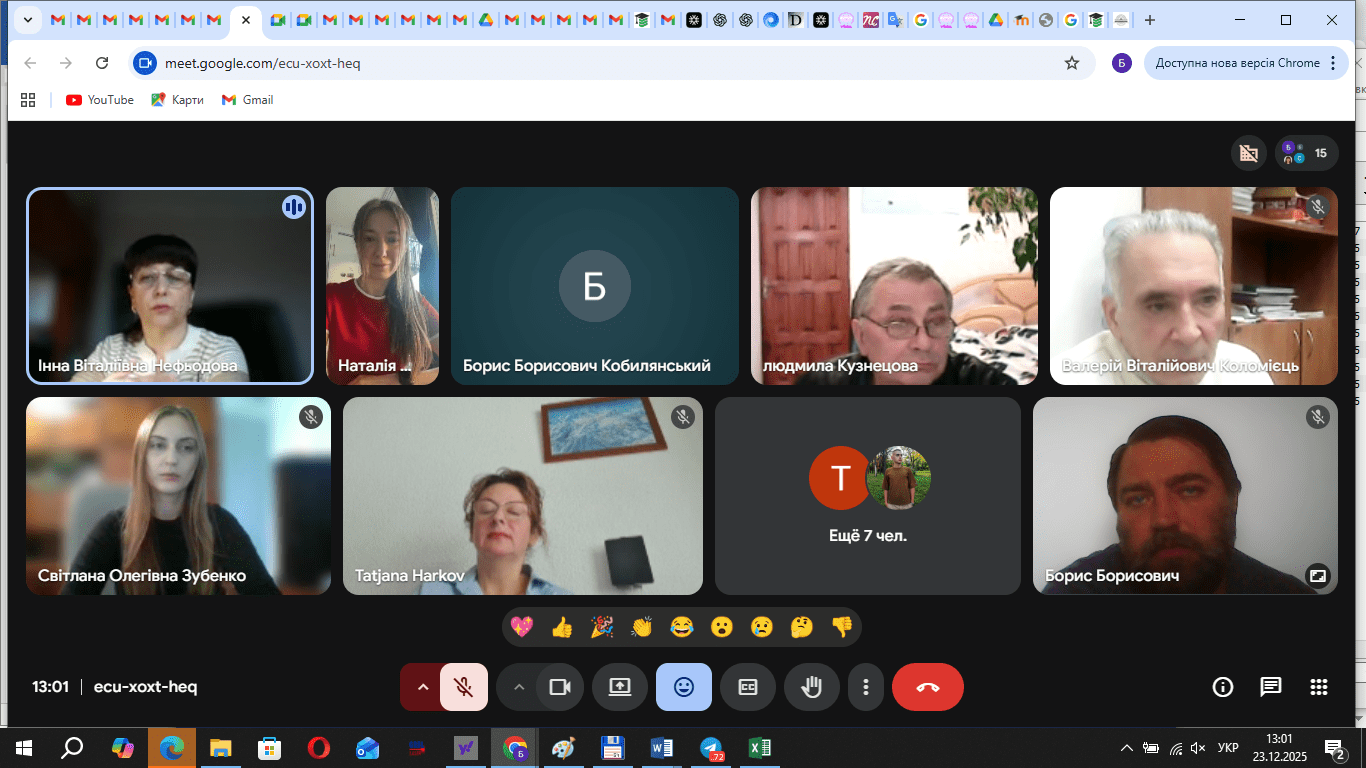1366x768 pixels.
Task: Click the Gmail bookmark in bookmarks bar
Action: [x=247, y=100]
